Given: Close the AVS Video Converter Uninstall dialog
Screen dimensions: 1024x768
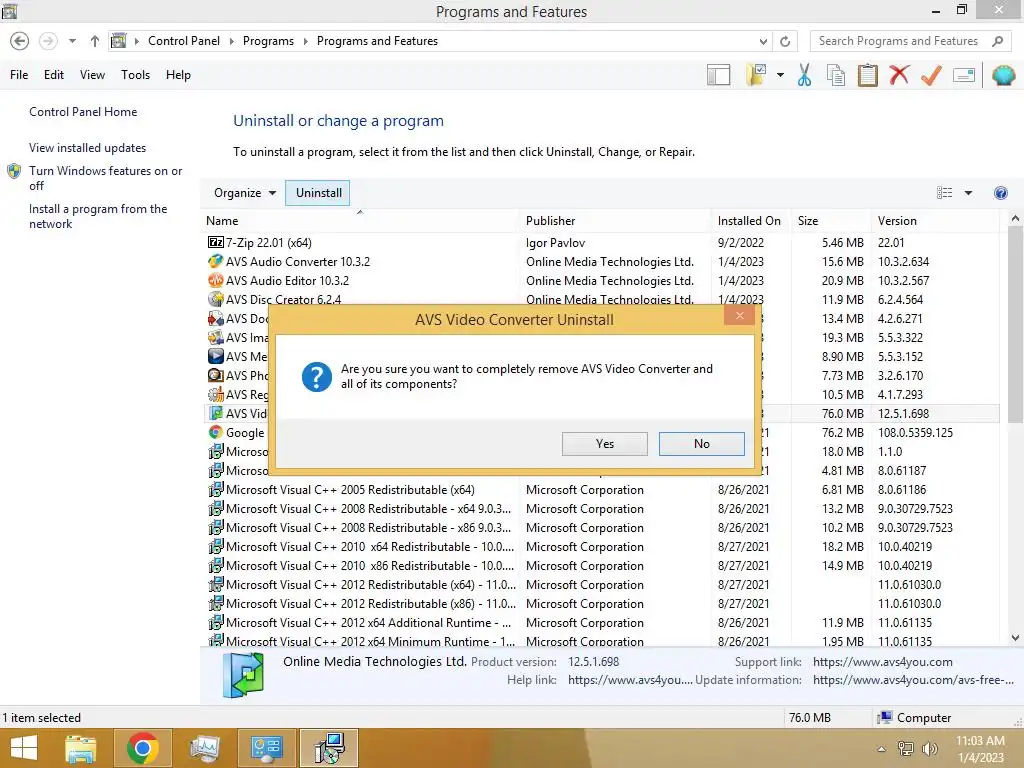Looking at the screenshot, I should 739,316.
